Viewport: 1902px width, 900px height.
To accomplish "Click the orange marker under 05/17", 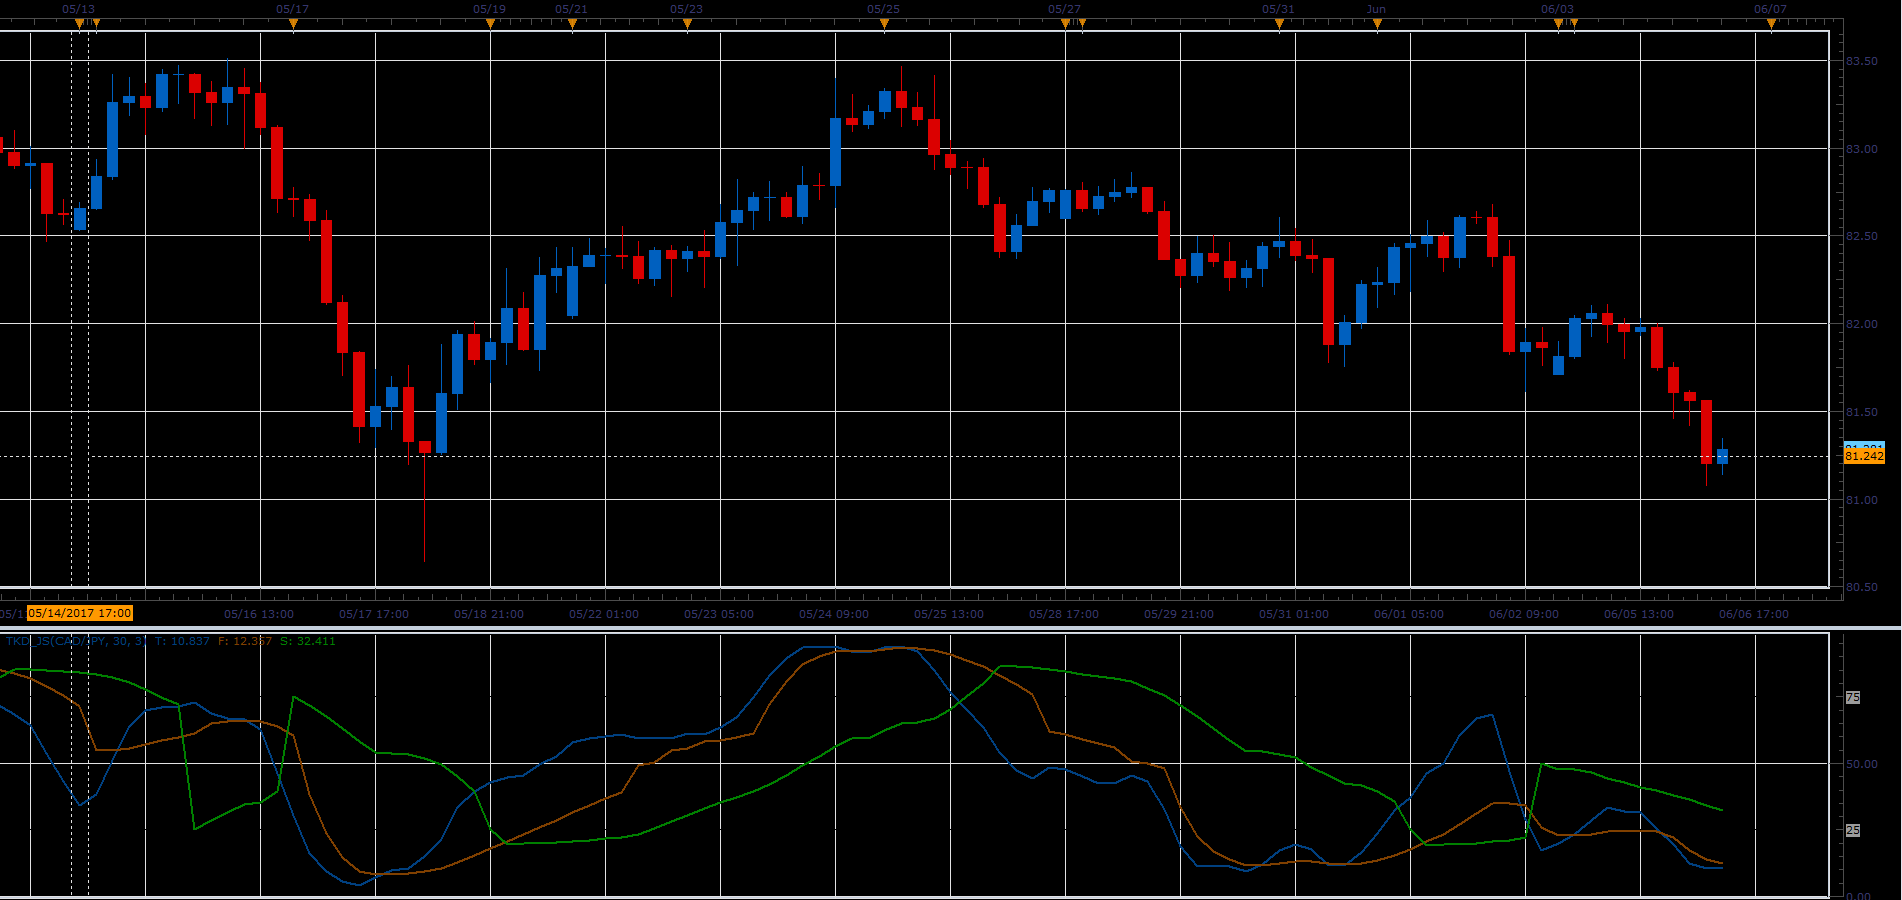I will pos(293,25).
